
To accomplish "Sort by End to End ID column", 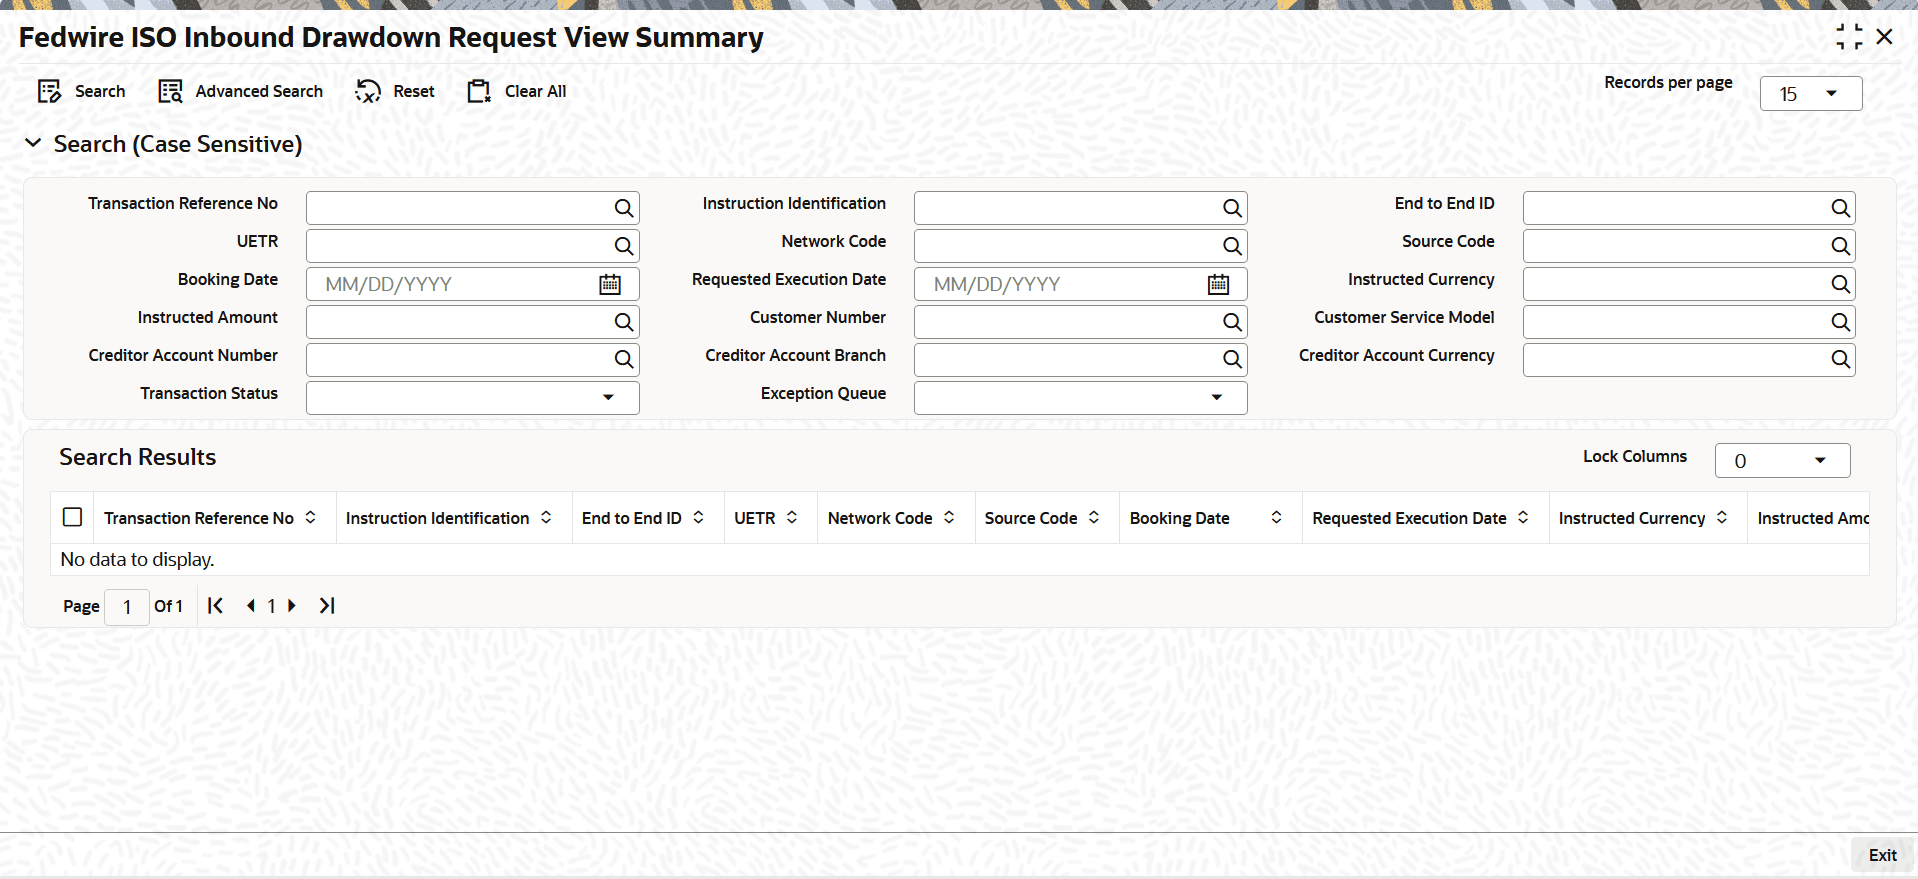I will click(x=698, y=517).
